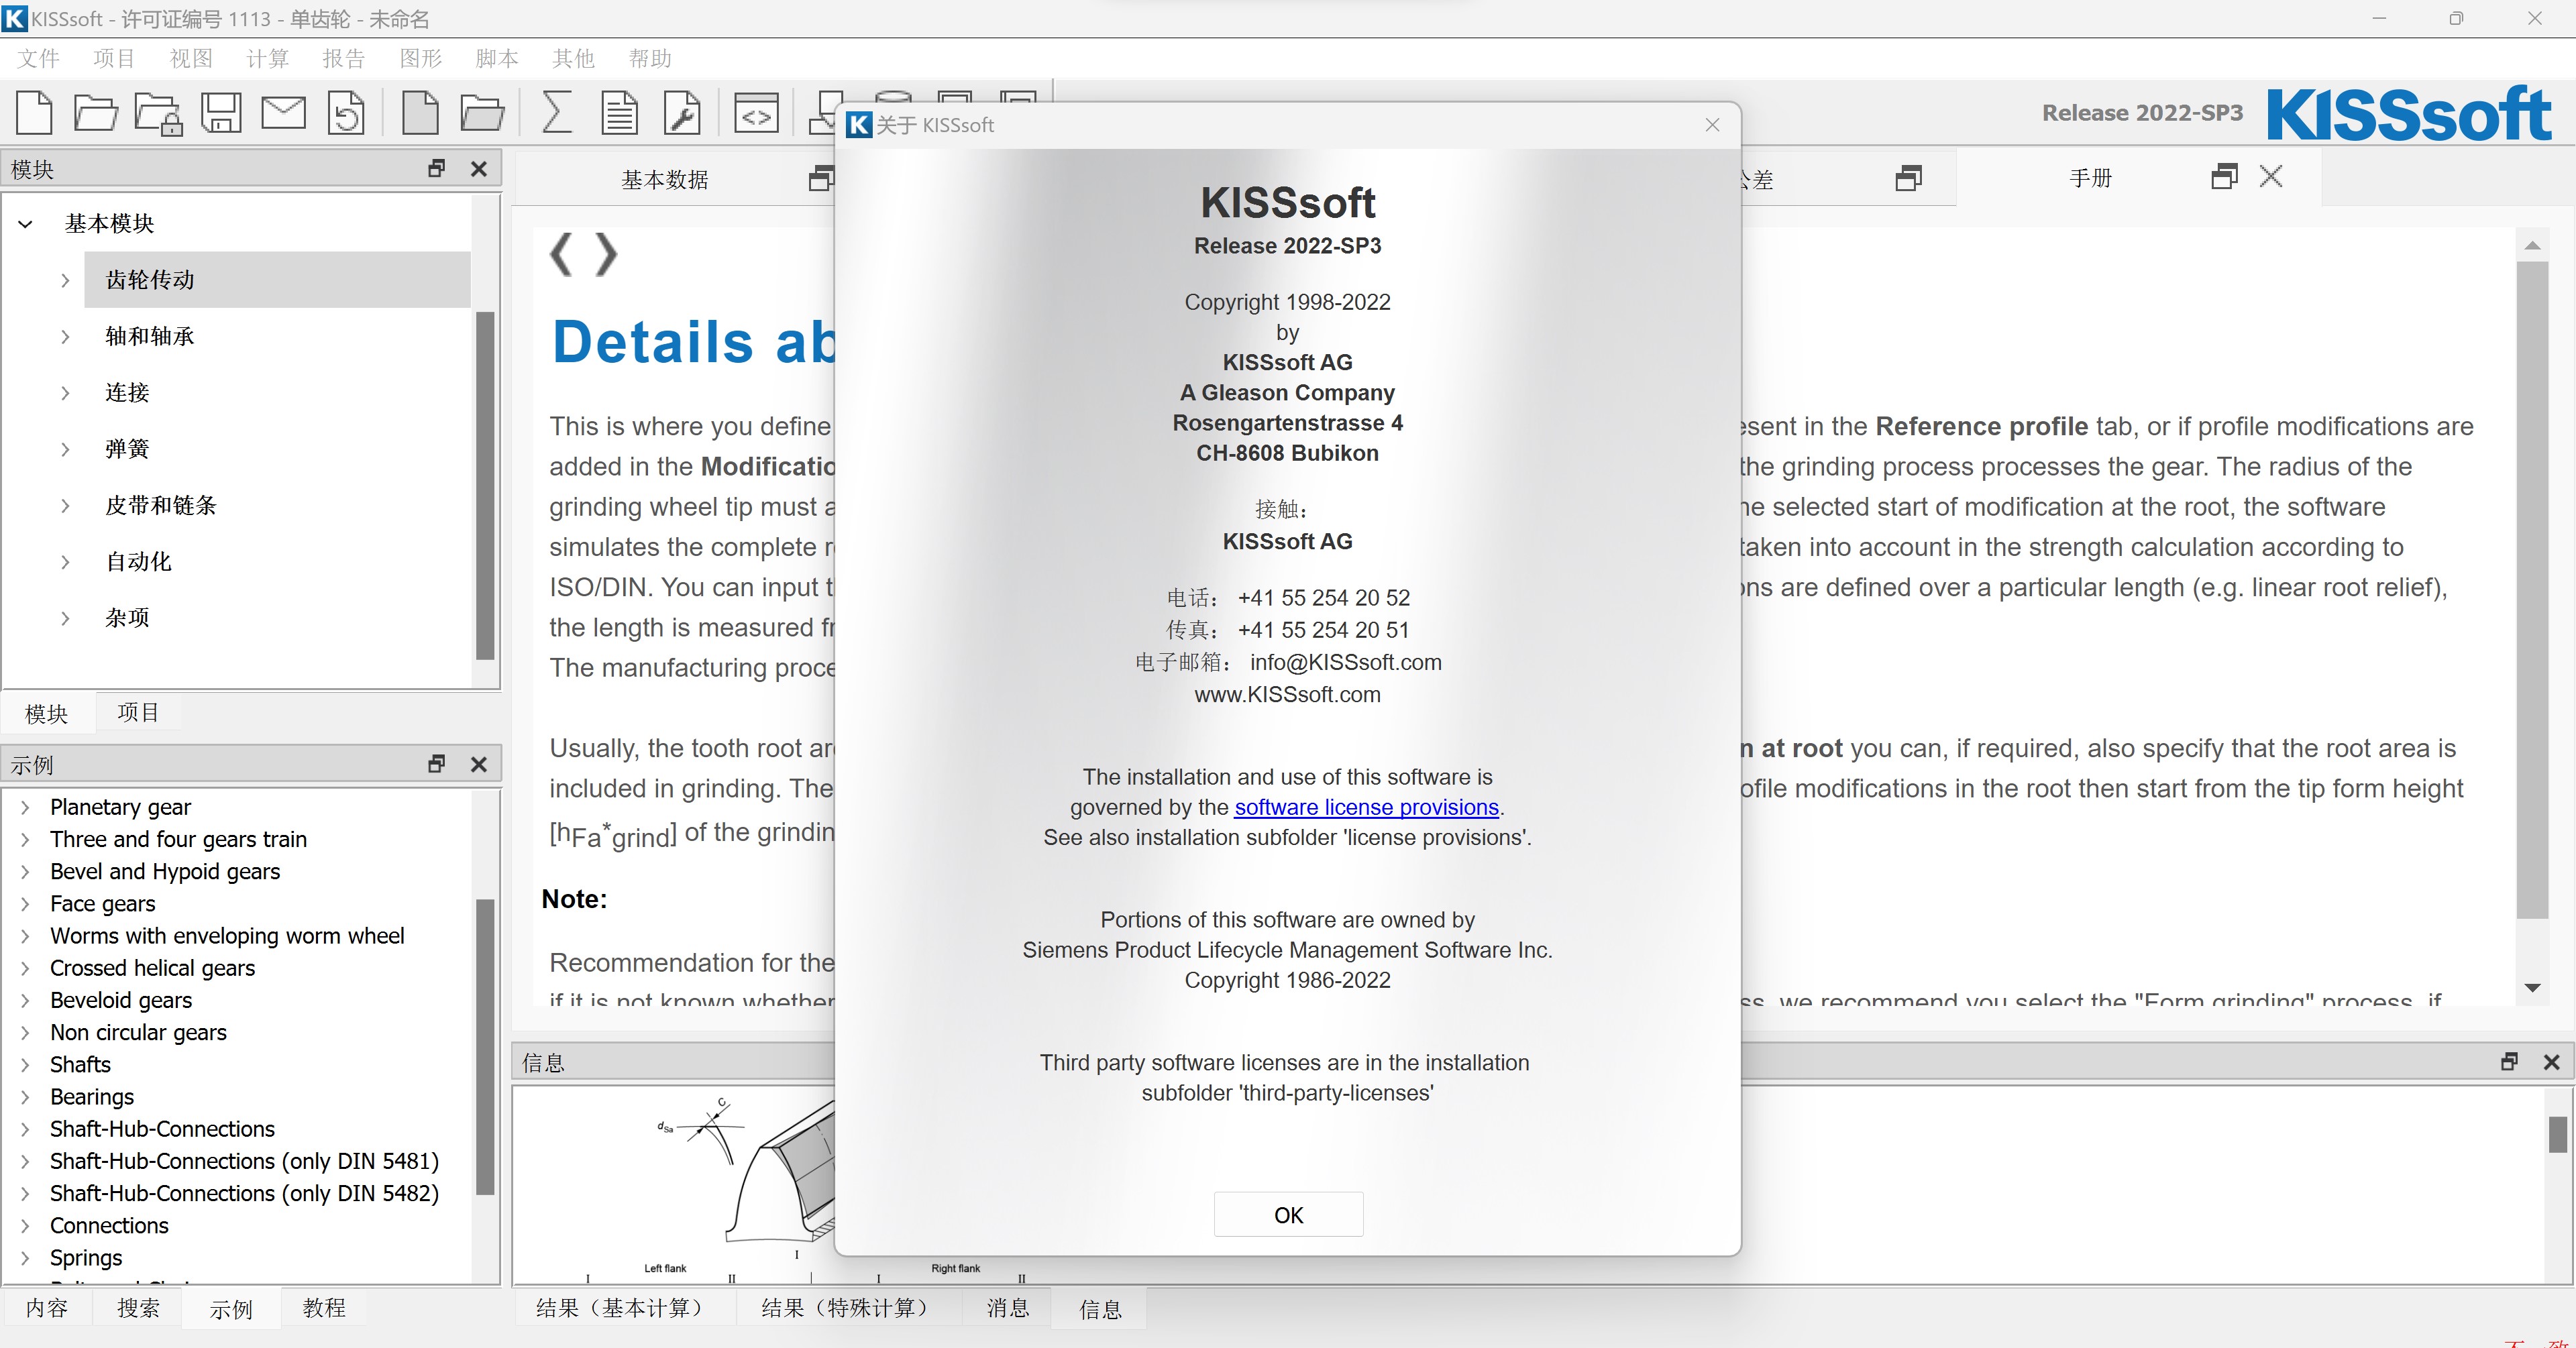Screen dimensions: 2576x1348
Task: Close the 模块 panel
Action: click(479, 168)
